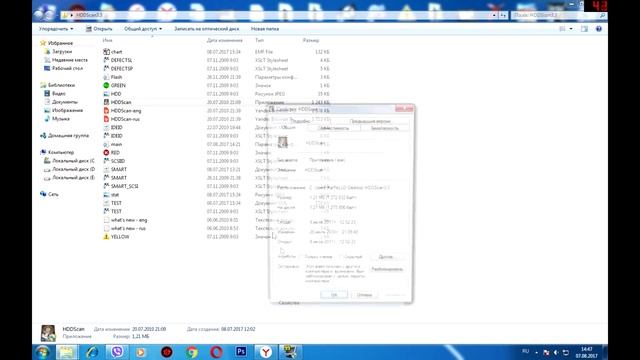
Task: Select the RED icon file
Action: point(106,153)
